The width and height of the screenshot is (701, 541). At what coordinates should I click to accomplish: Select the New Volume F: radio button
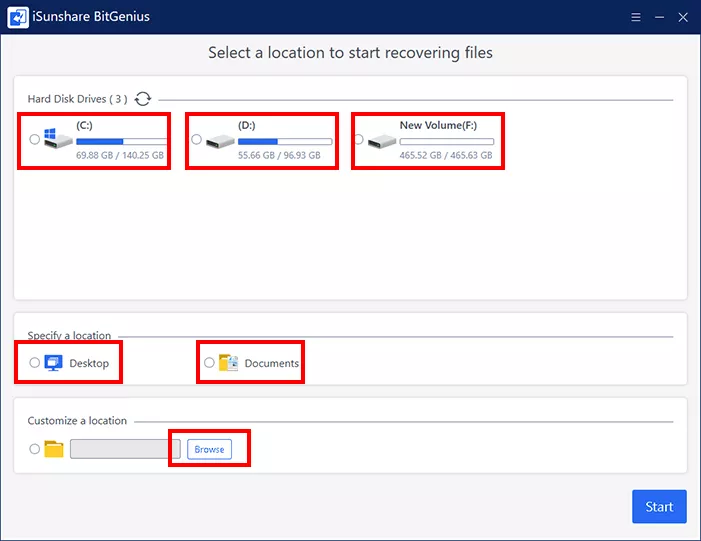click(358, 139)
